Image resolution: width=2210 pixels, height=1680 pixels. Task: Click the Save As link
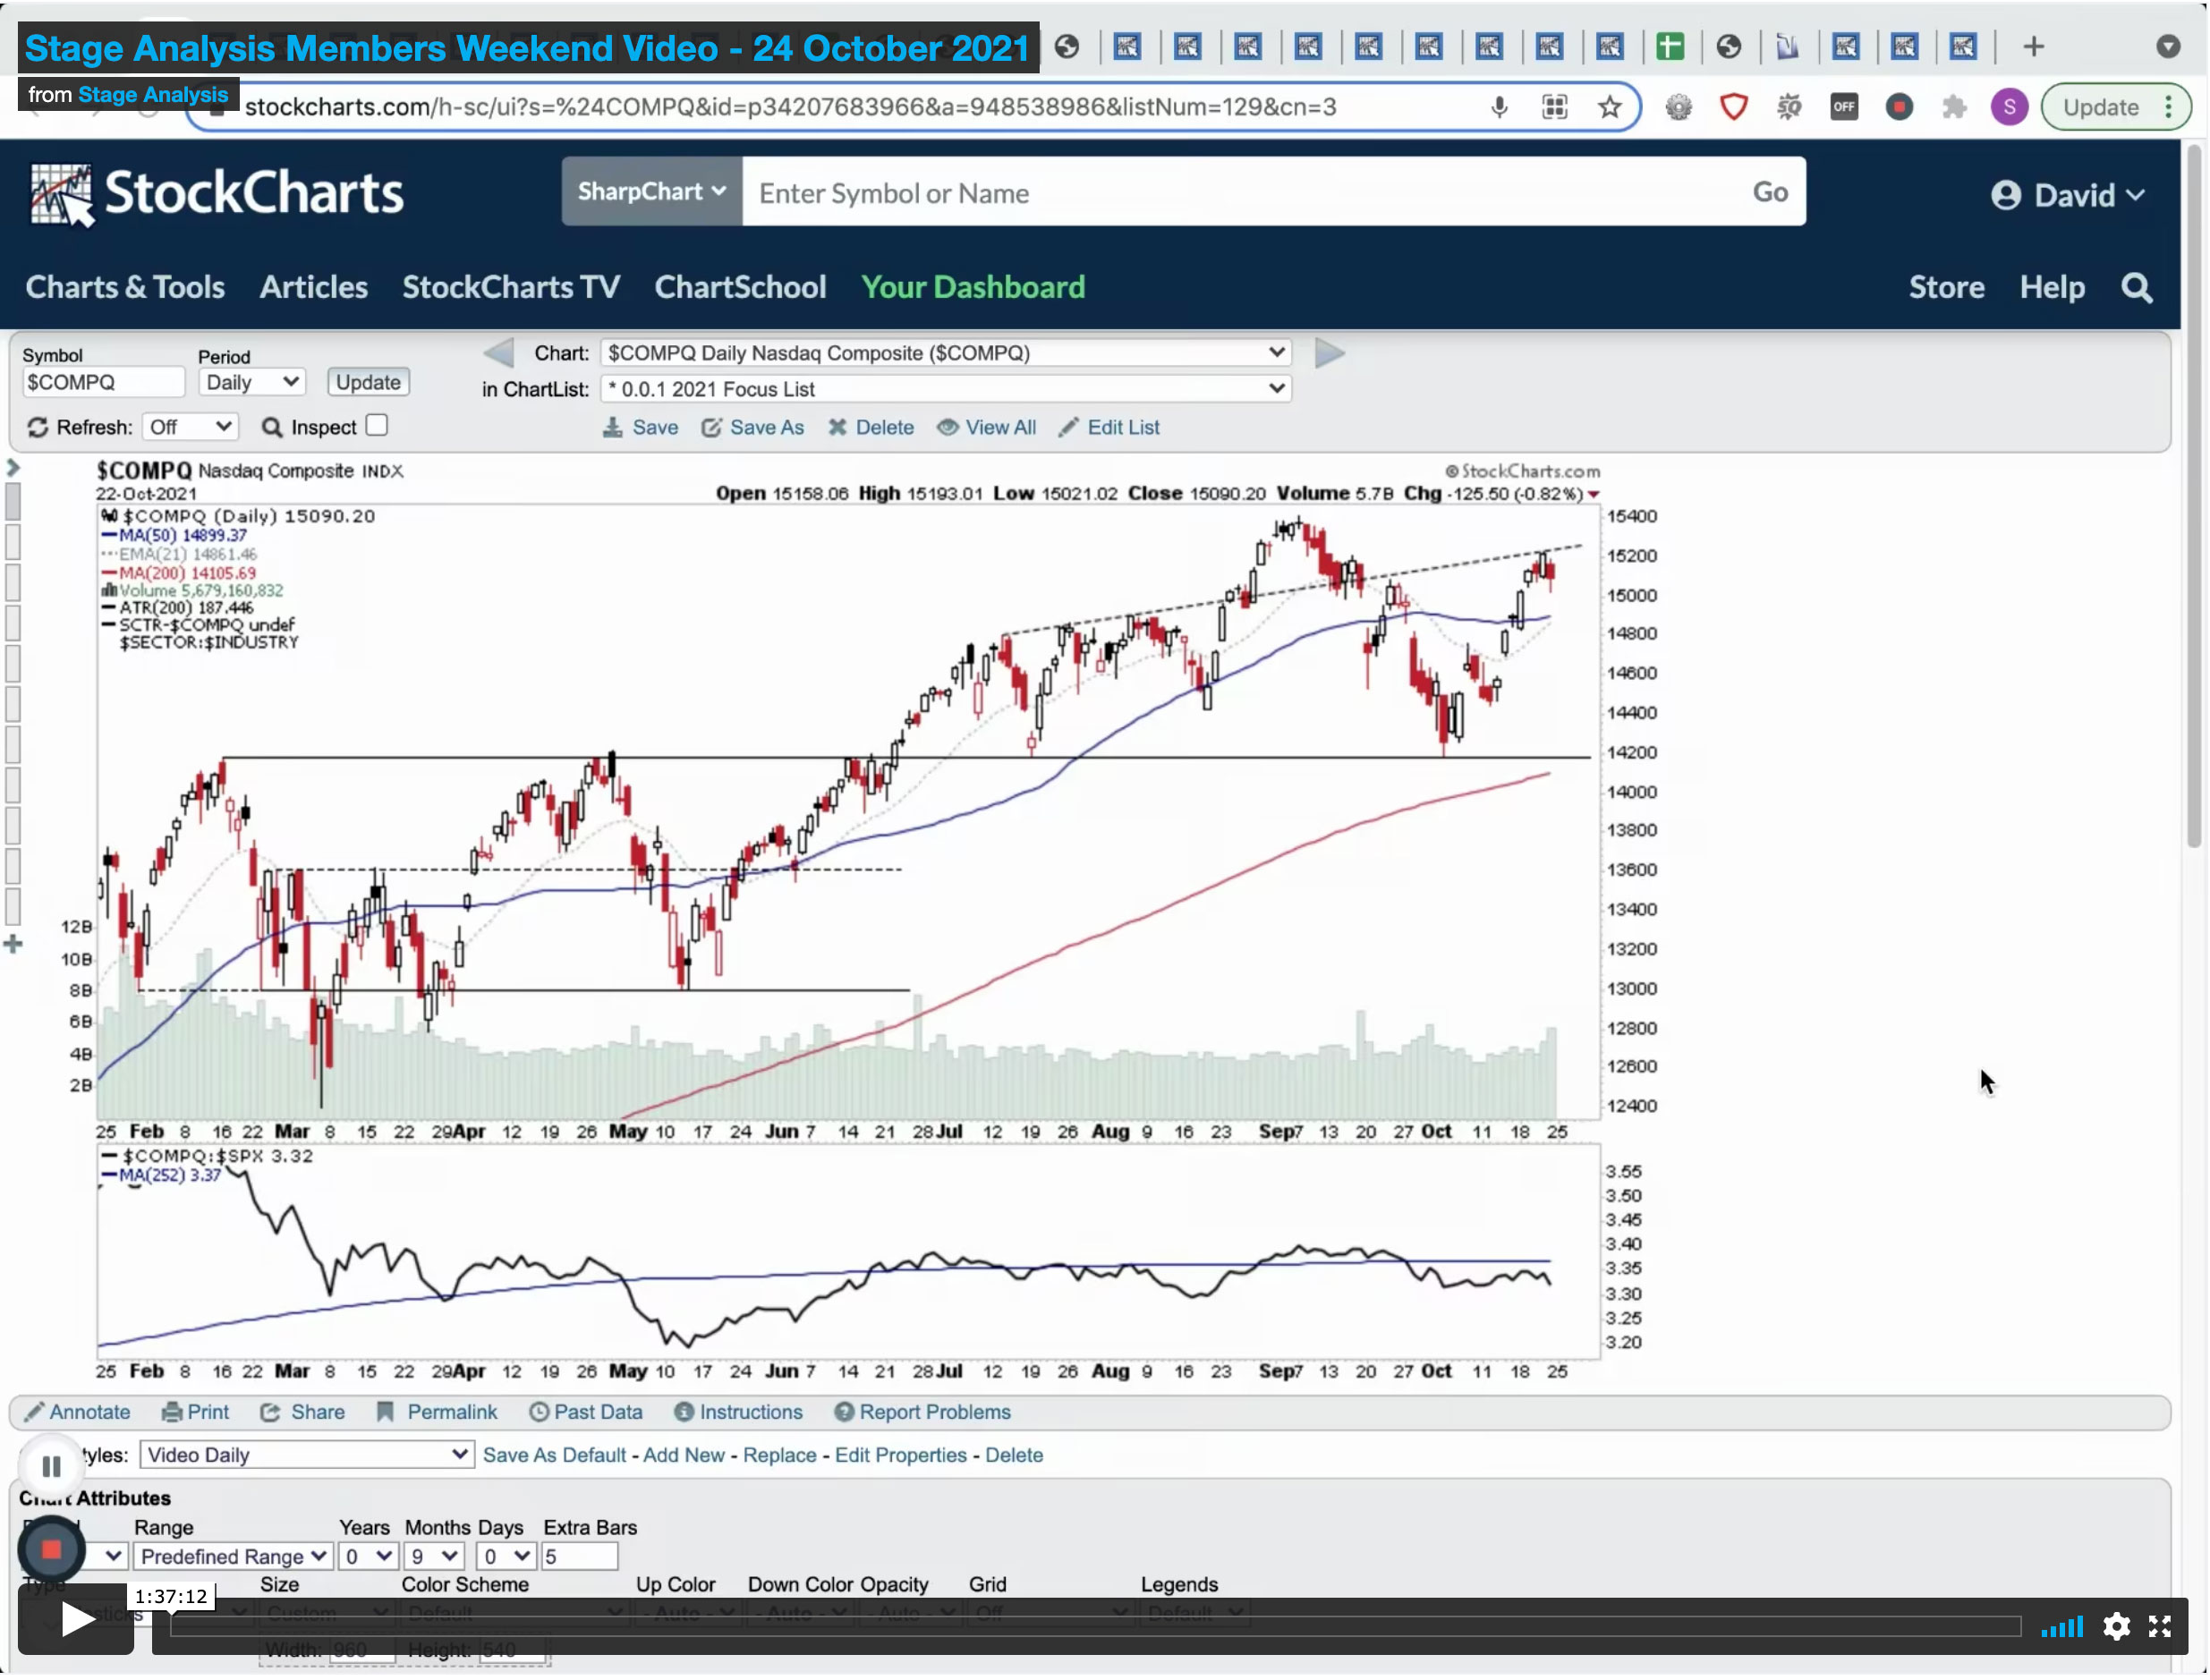pos(766,428)
